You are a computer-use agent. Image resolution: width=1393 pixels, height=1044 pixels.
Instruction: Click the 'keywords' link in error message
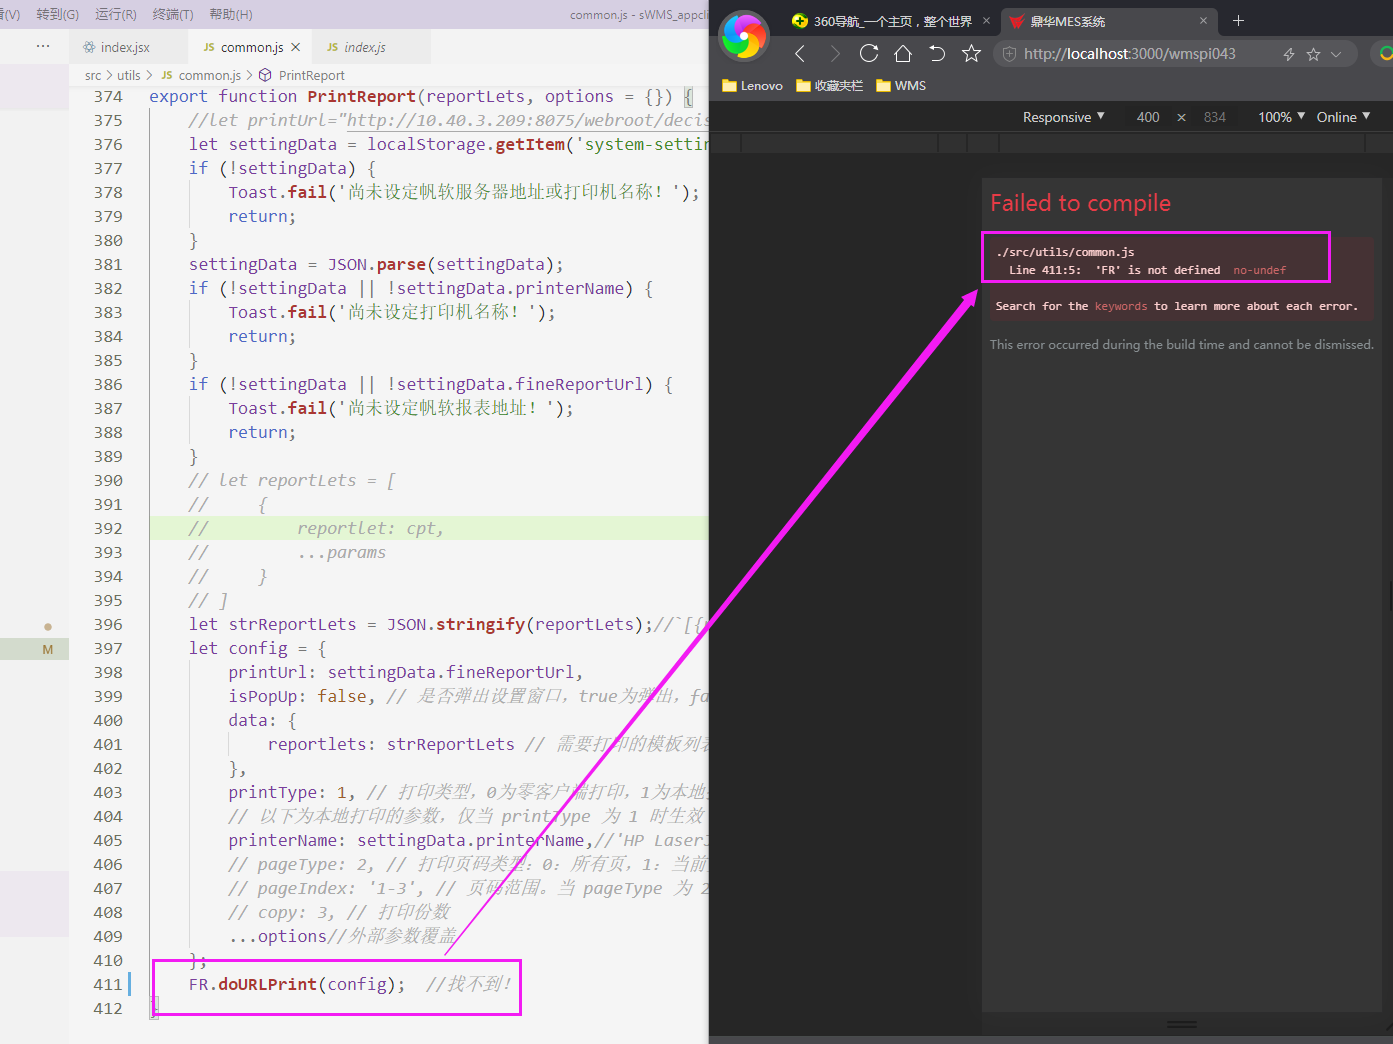tap(1121, 306)
